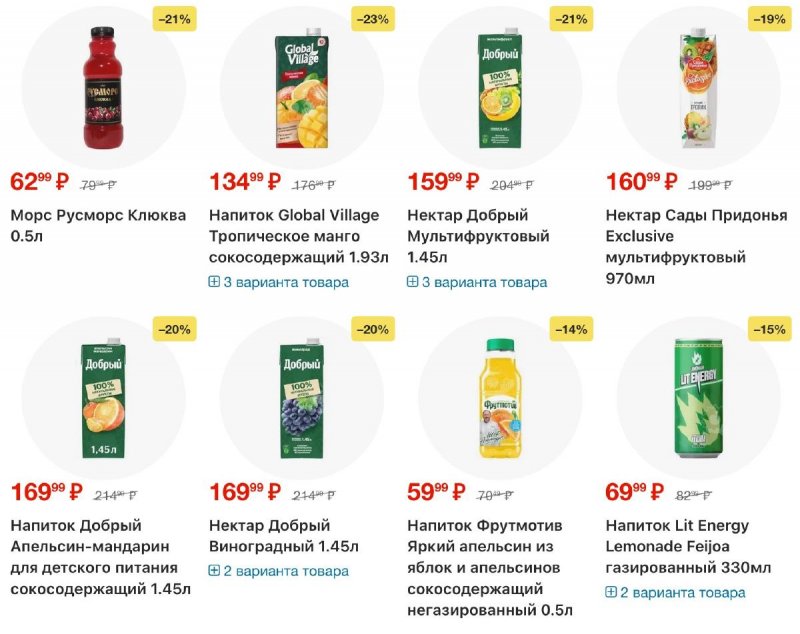800x634 pixels.
Task: Open the Добрый Виноградный carton image
Action: 302,400
